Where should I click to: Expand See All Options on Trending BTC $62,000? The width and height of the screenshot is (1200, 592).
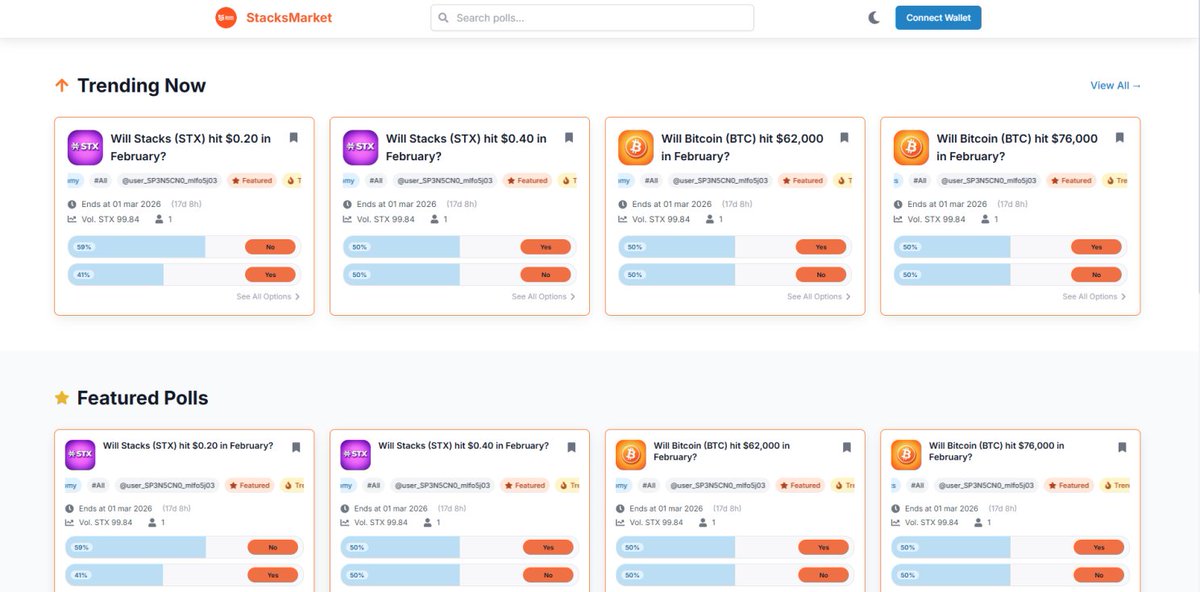click(819, 297)
